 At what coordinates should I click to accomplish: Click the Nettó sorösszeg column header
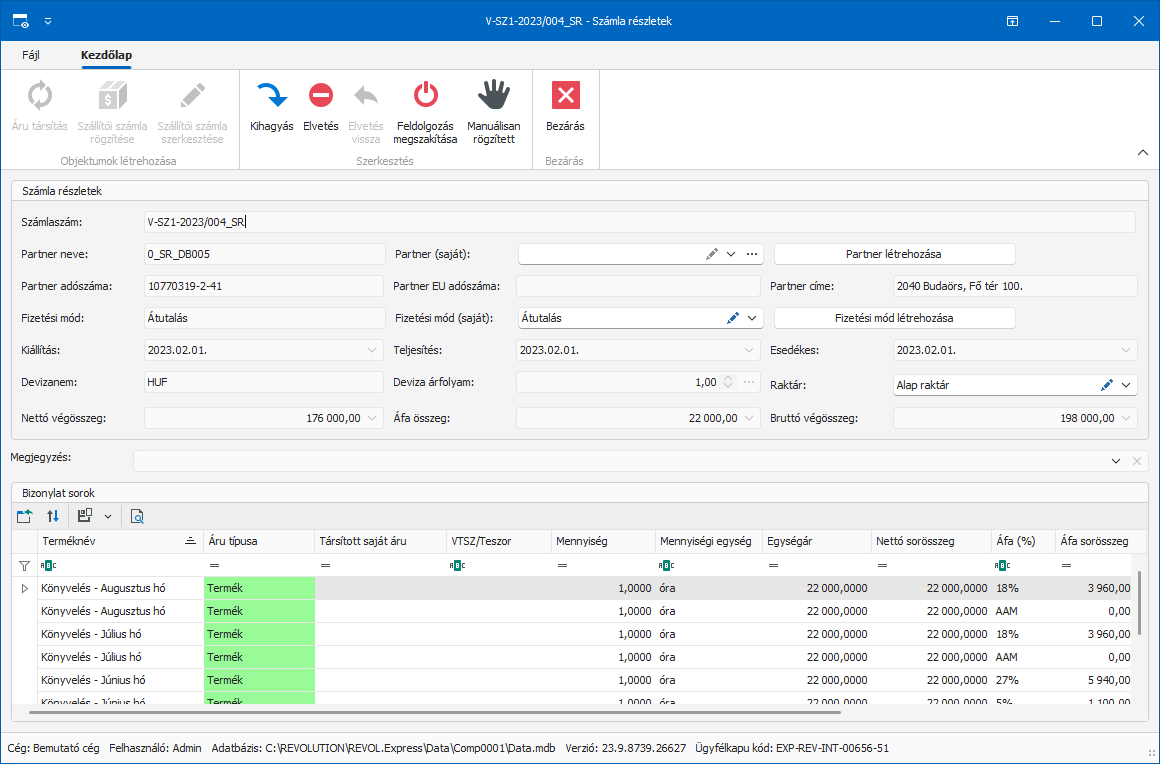click(931, 541)
